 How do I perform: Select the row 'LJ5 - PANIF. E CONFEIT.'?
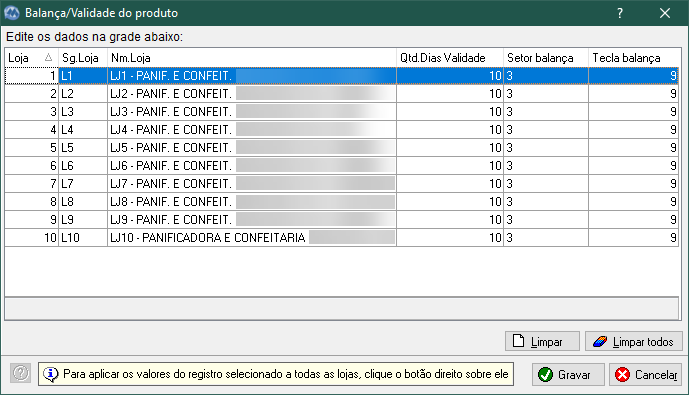click(341, 148)
